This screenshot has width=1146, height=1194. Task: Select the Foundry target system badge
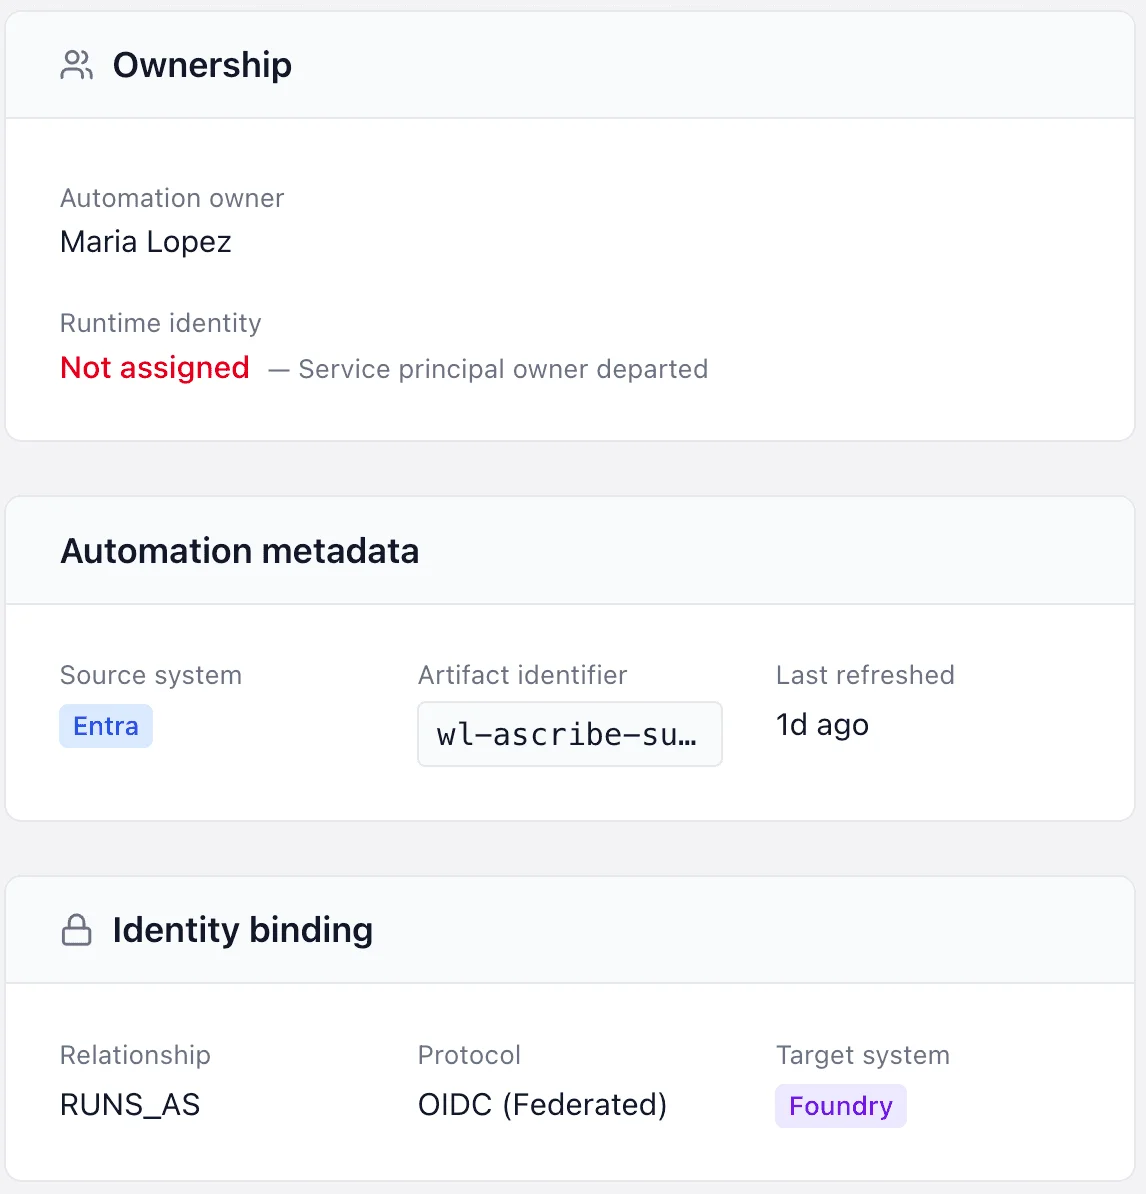[840, 1106]
